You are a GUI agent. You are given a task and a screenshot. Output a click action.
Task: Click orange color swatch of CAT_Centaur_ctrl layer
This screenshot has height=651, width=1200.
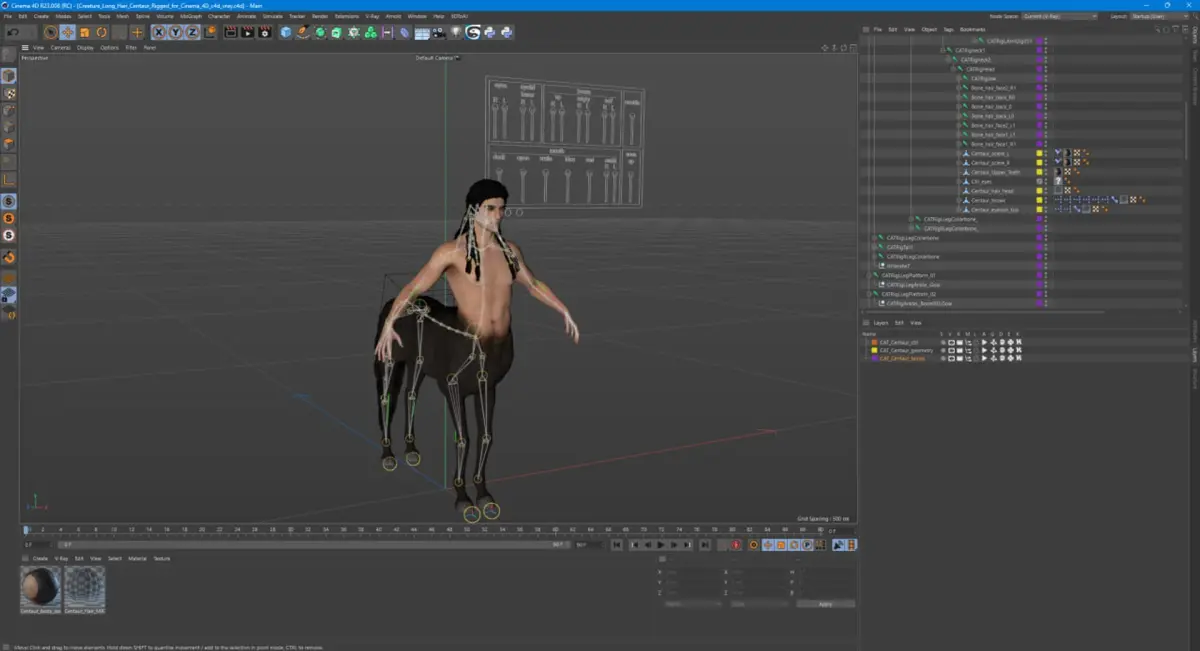[874, 342]
